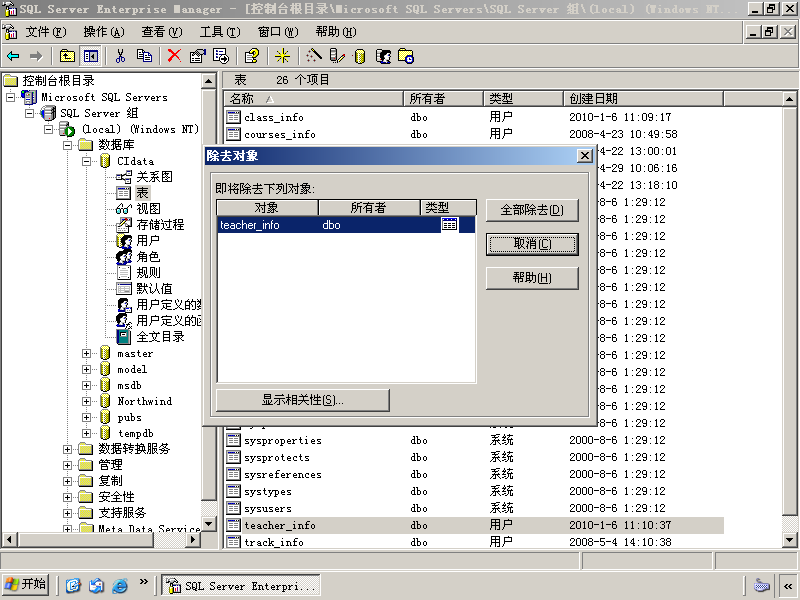Select teacher_info in the drop objects list
Screen dimensions: 800x600
[x=346, y=225]
